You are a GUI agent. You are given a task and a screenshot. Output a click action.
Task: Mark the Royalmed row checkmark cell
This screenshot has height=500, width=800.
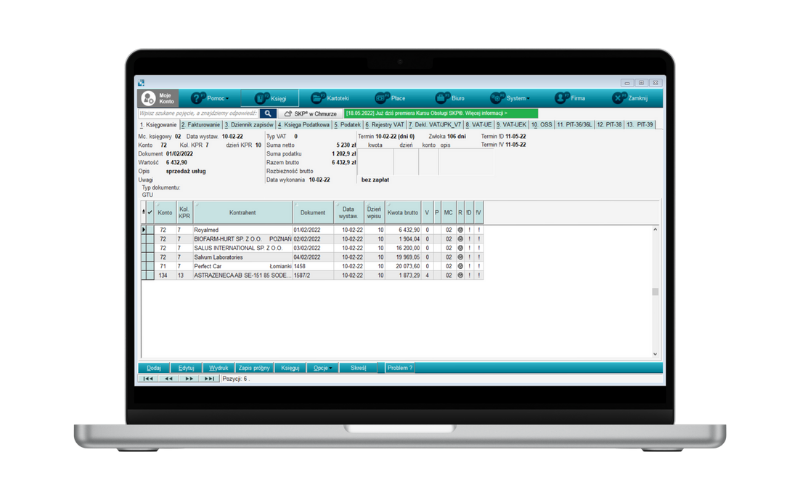pos(151,230)
